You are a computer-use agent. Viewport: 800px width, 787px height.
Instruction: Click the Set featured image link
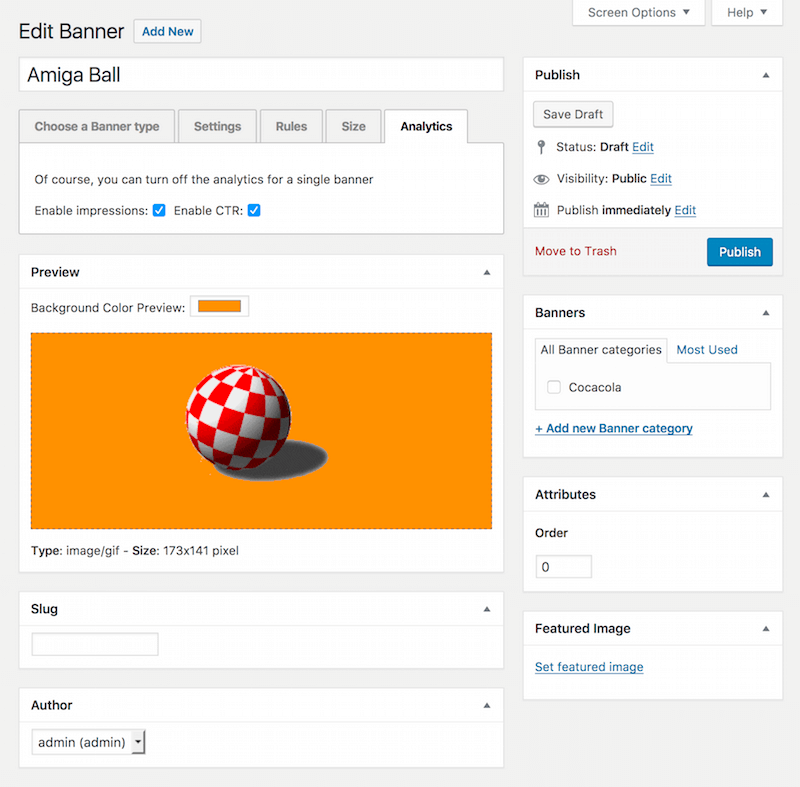click(589, 667)
